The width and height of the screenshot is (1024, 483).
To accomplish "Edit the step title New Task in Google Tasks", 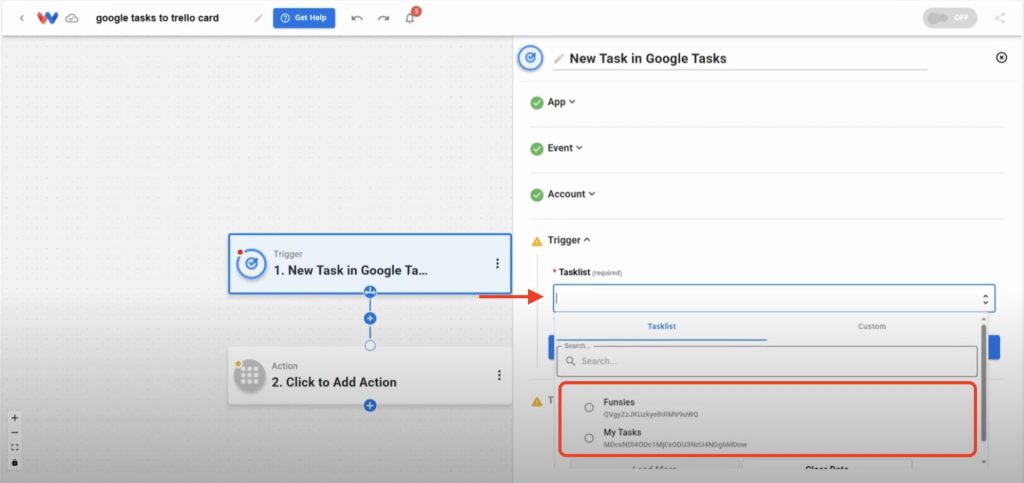I will tap(648, 58).
